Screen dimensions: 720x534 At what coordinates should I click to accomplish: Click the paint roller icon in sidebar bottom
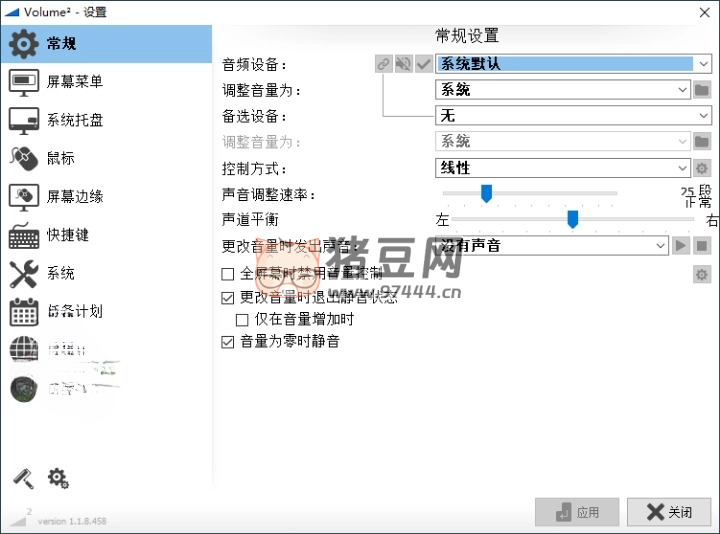(22, 479)
